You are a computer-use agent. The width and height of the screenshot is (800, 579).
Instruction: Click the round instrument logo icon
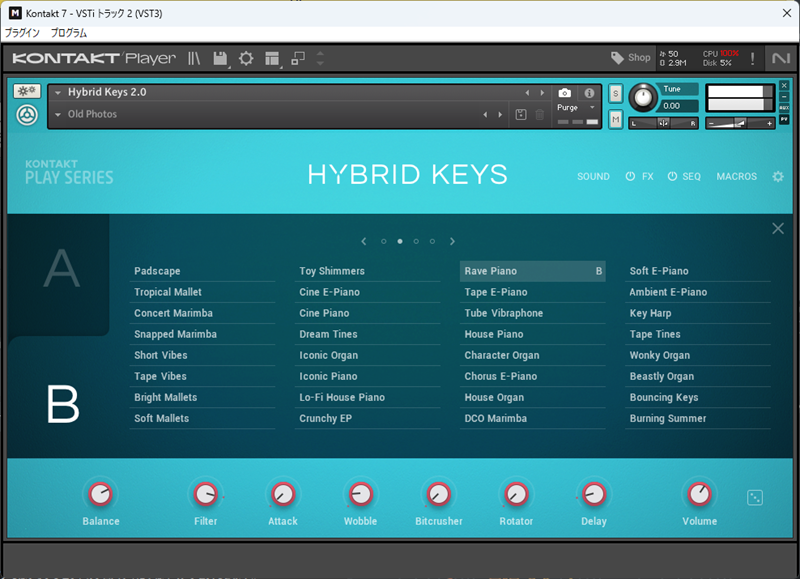point(27,115)
